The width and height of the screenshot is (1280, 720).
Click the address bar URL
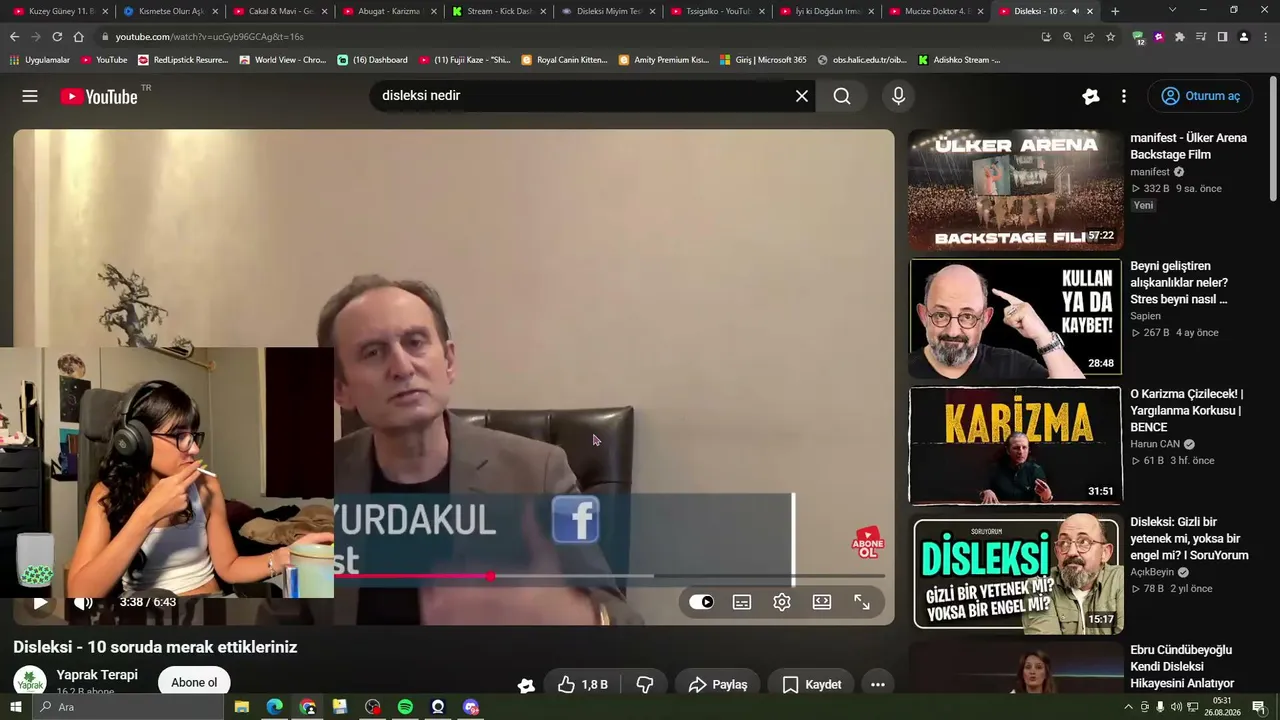(209, 37)
